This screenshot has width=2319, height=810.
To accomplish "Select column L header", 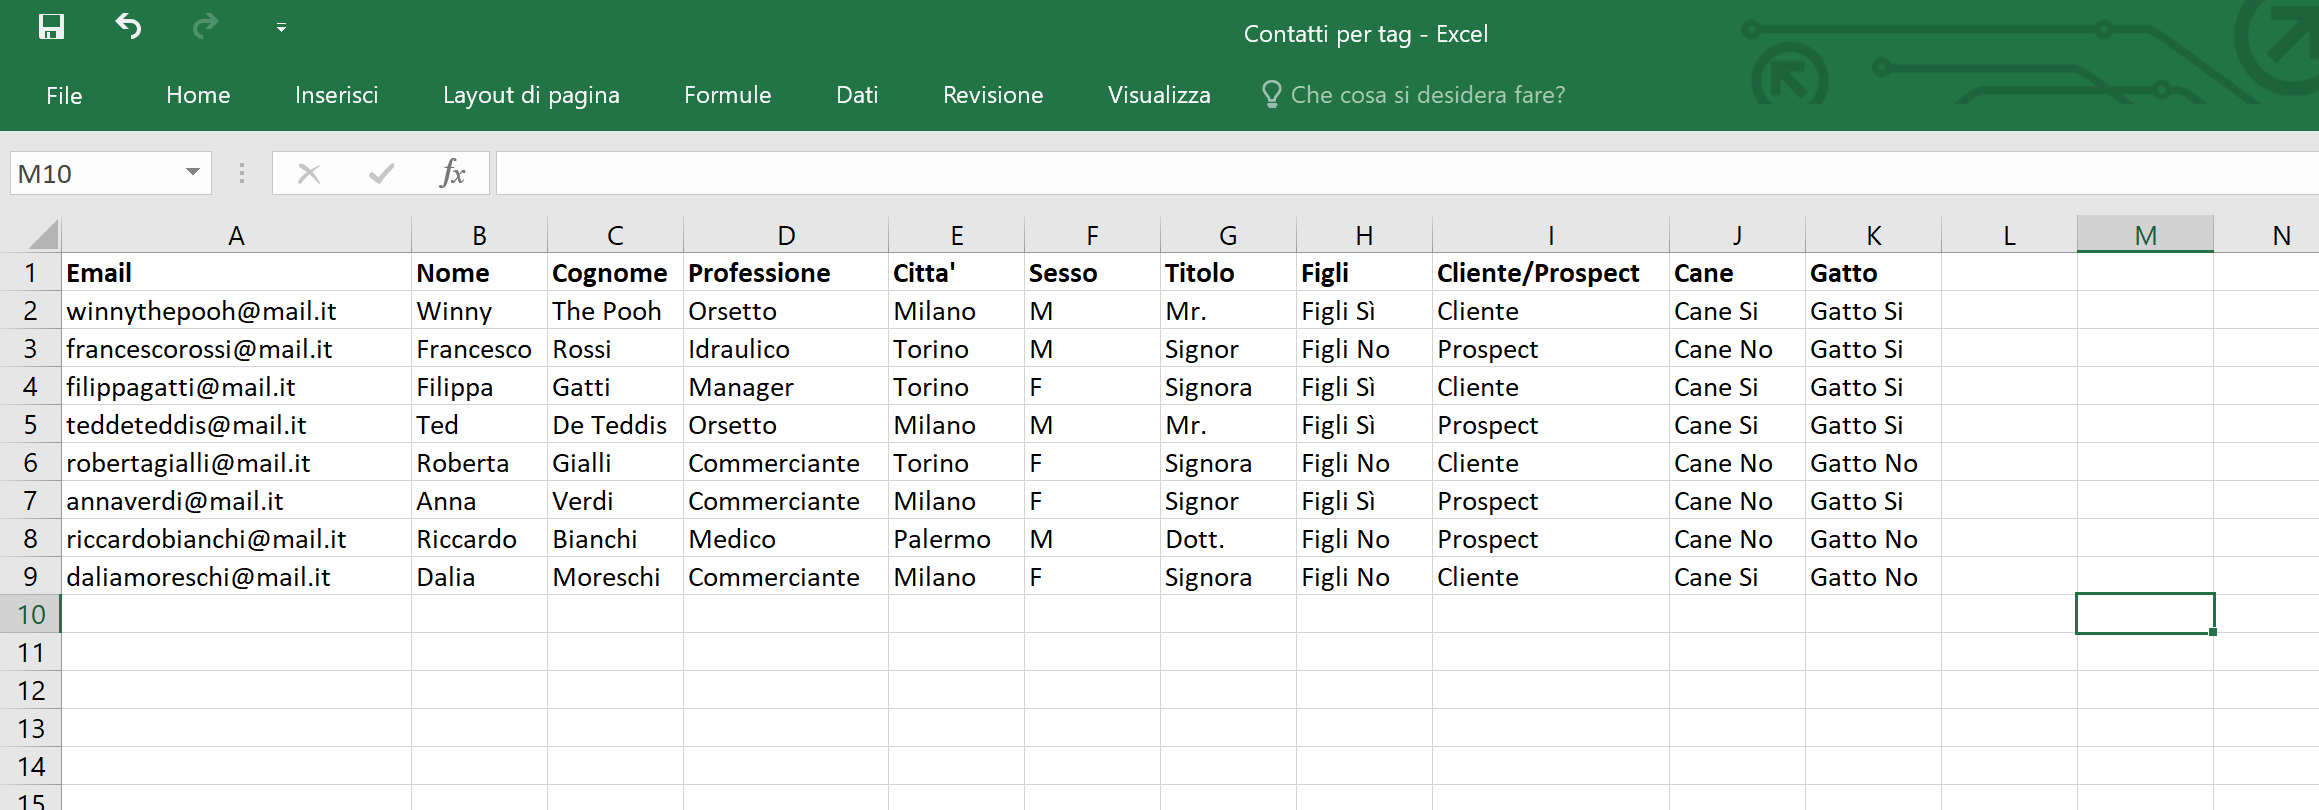I will [x=2009, y=235].
